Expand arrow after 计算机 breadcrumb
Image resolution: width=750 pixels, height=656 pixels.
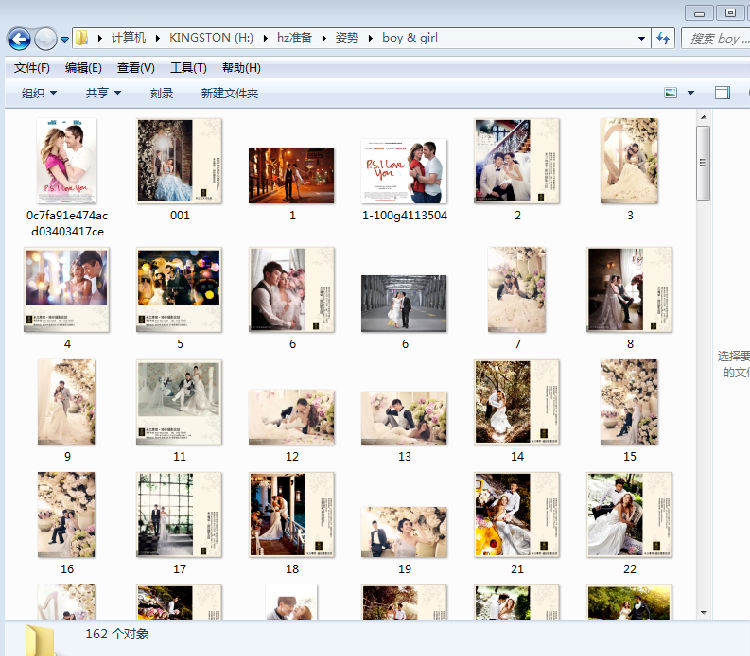coord(157,38)
